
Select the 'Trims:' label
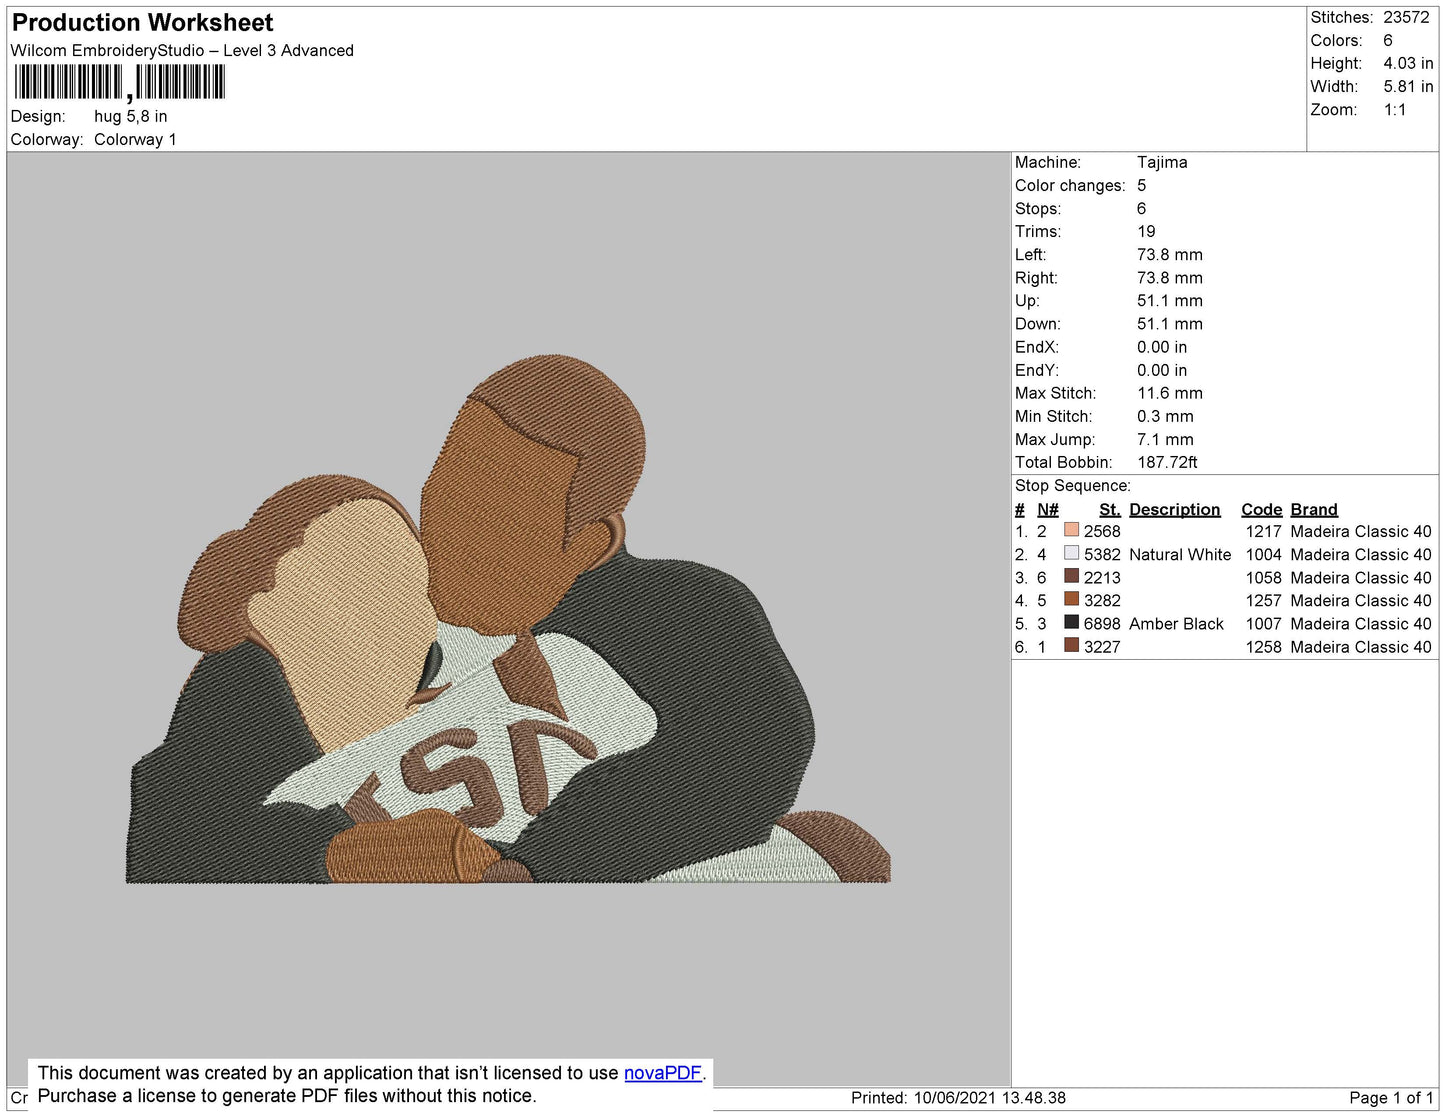pos(1038,231)
